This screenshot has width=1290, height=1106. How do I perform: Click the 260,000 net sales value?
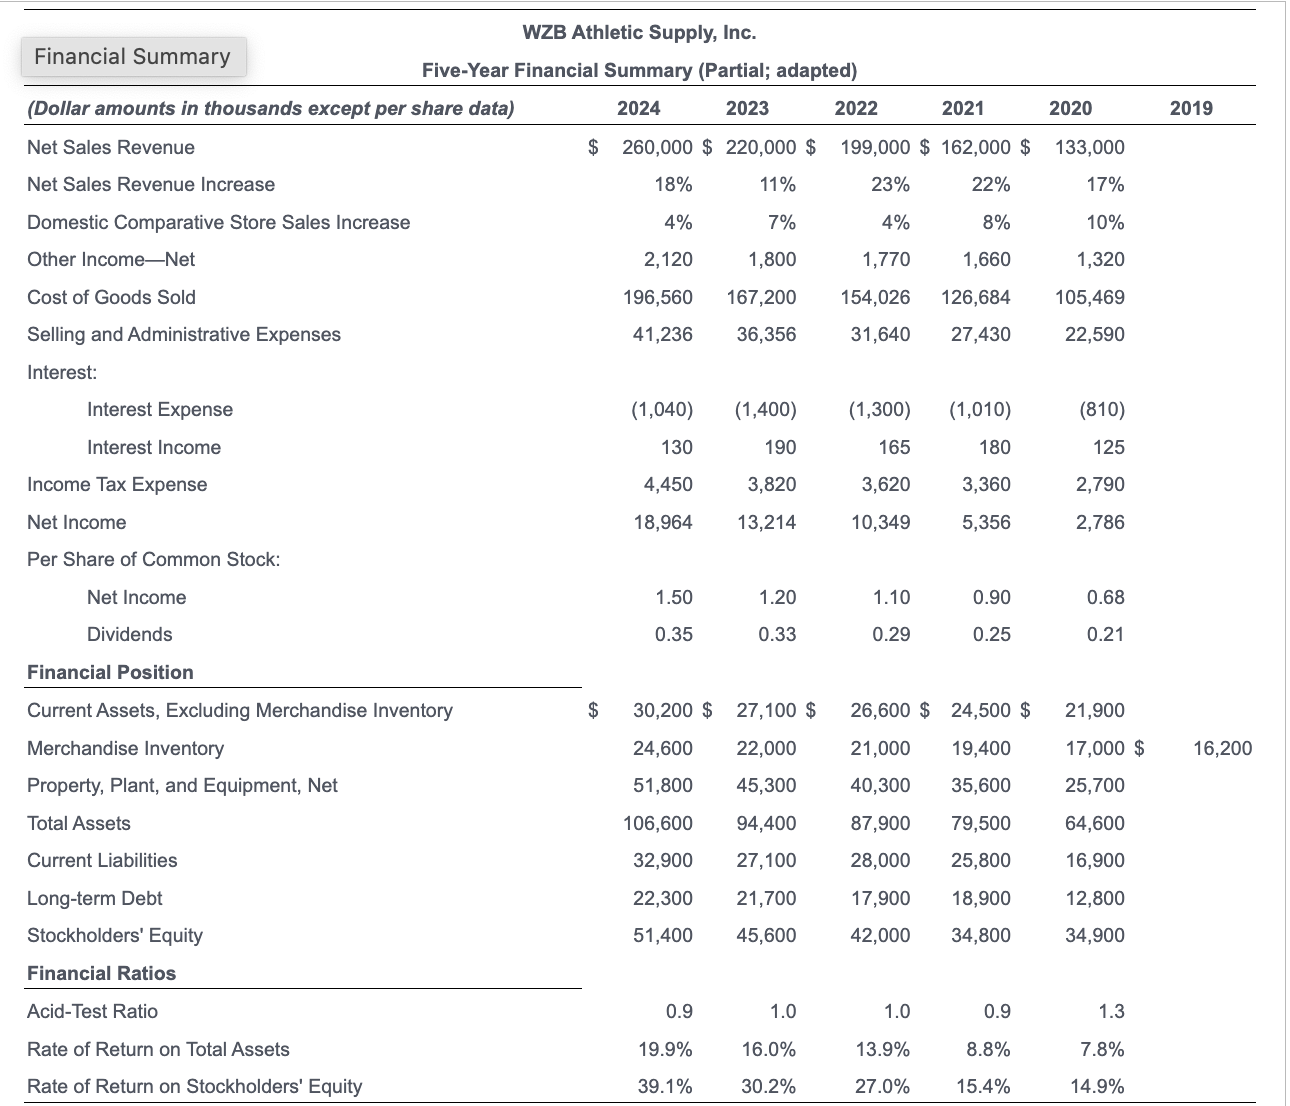point(657,147)
